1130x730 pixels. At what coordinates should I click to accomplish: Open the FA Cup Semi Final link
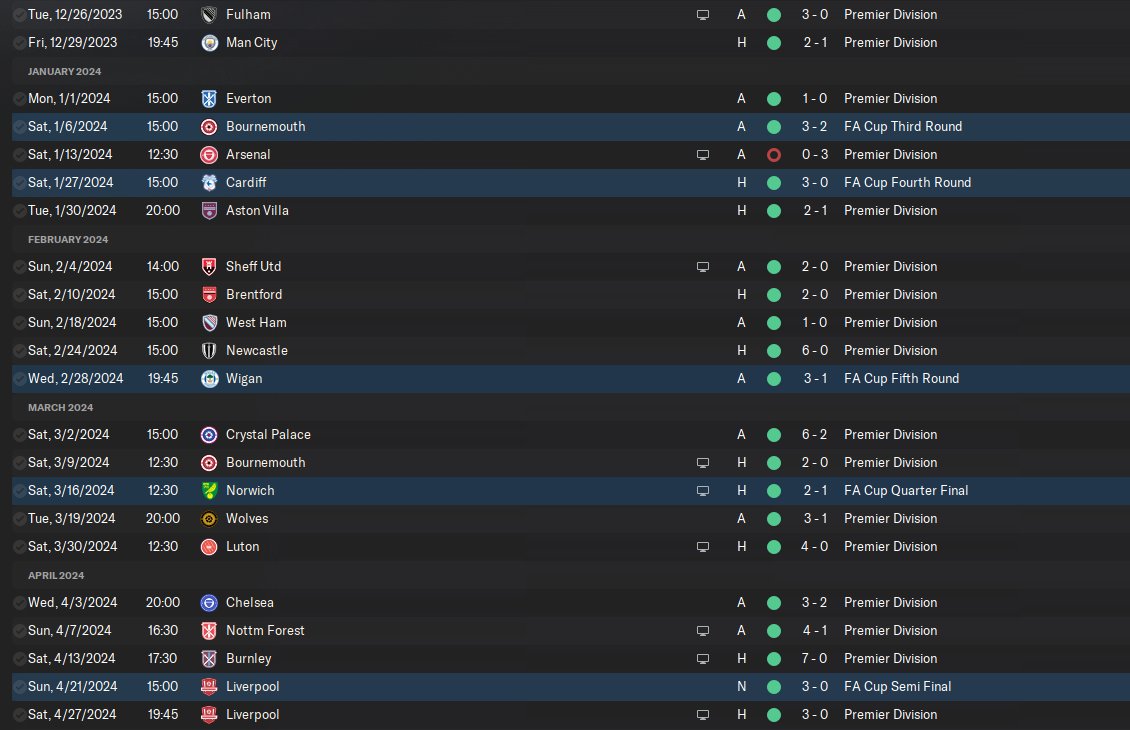click(897, 687)
